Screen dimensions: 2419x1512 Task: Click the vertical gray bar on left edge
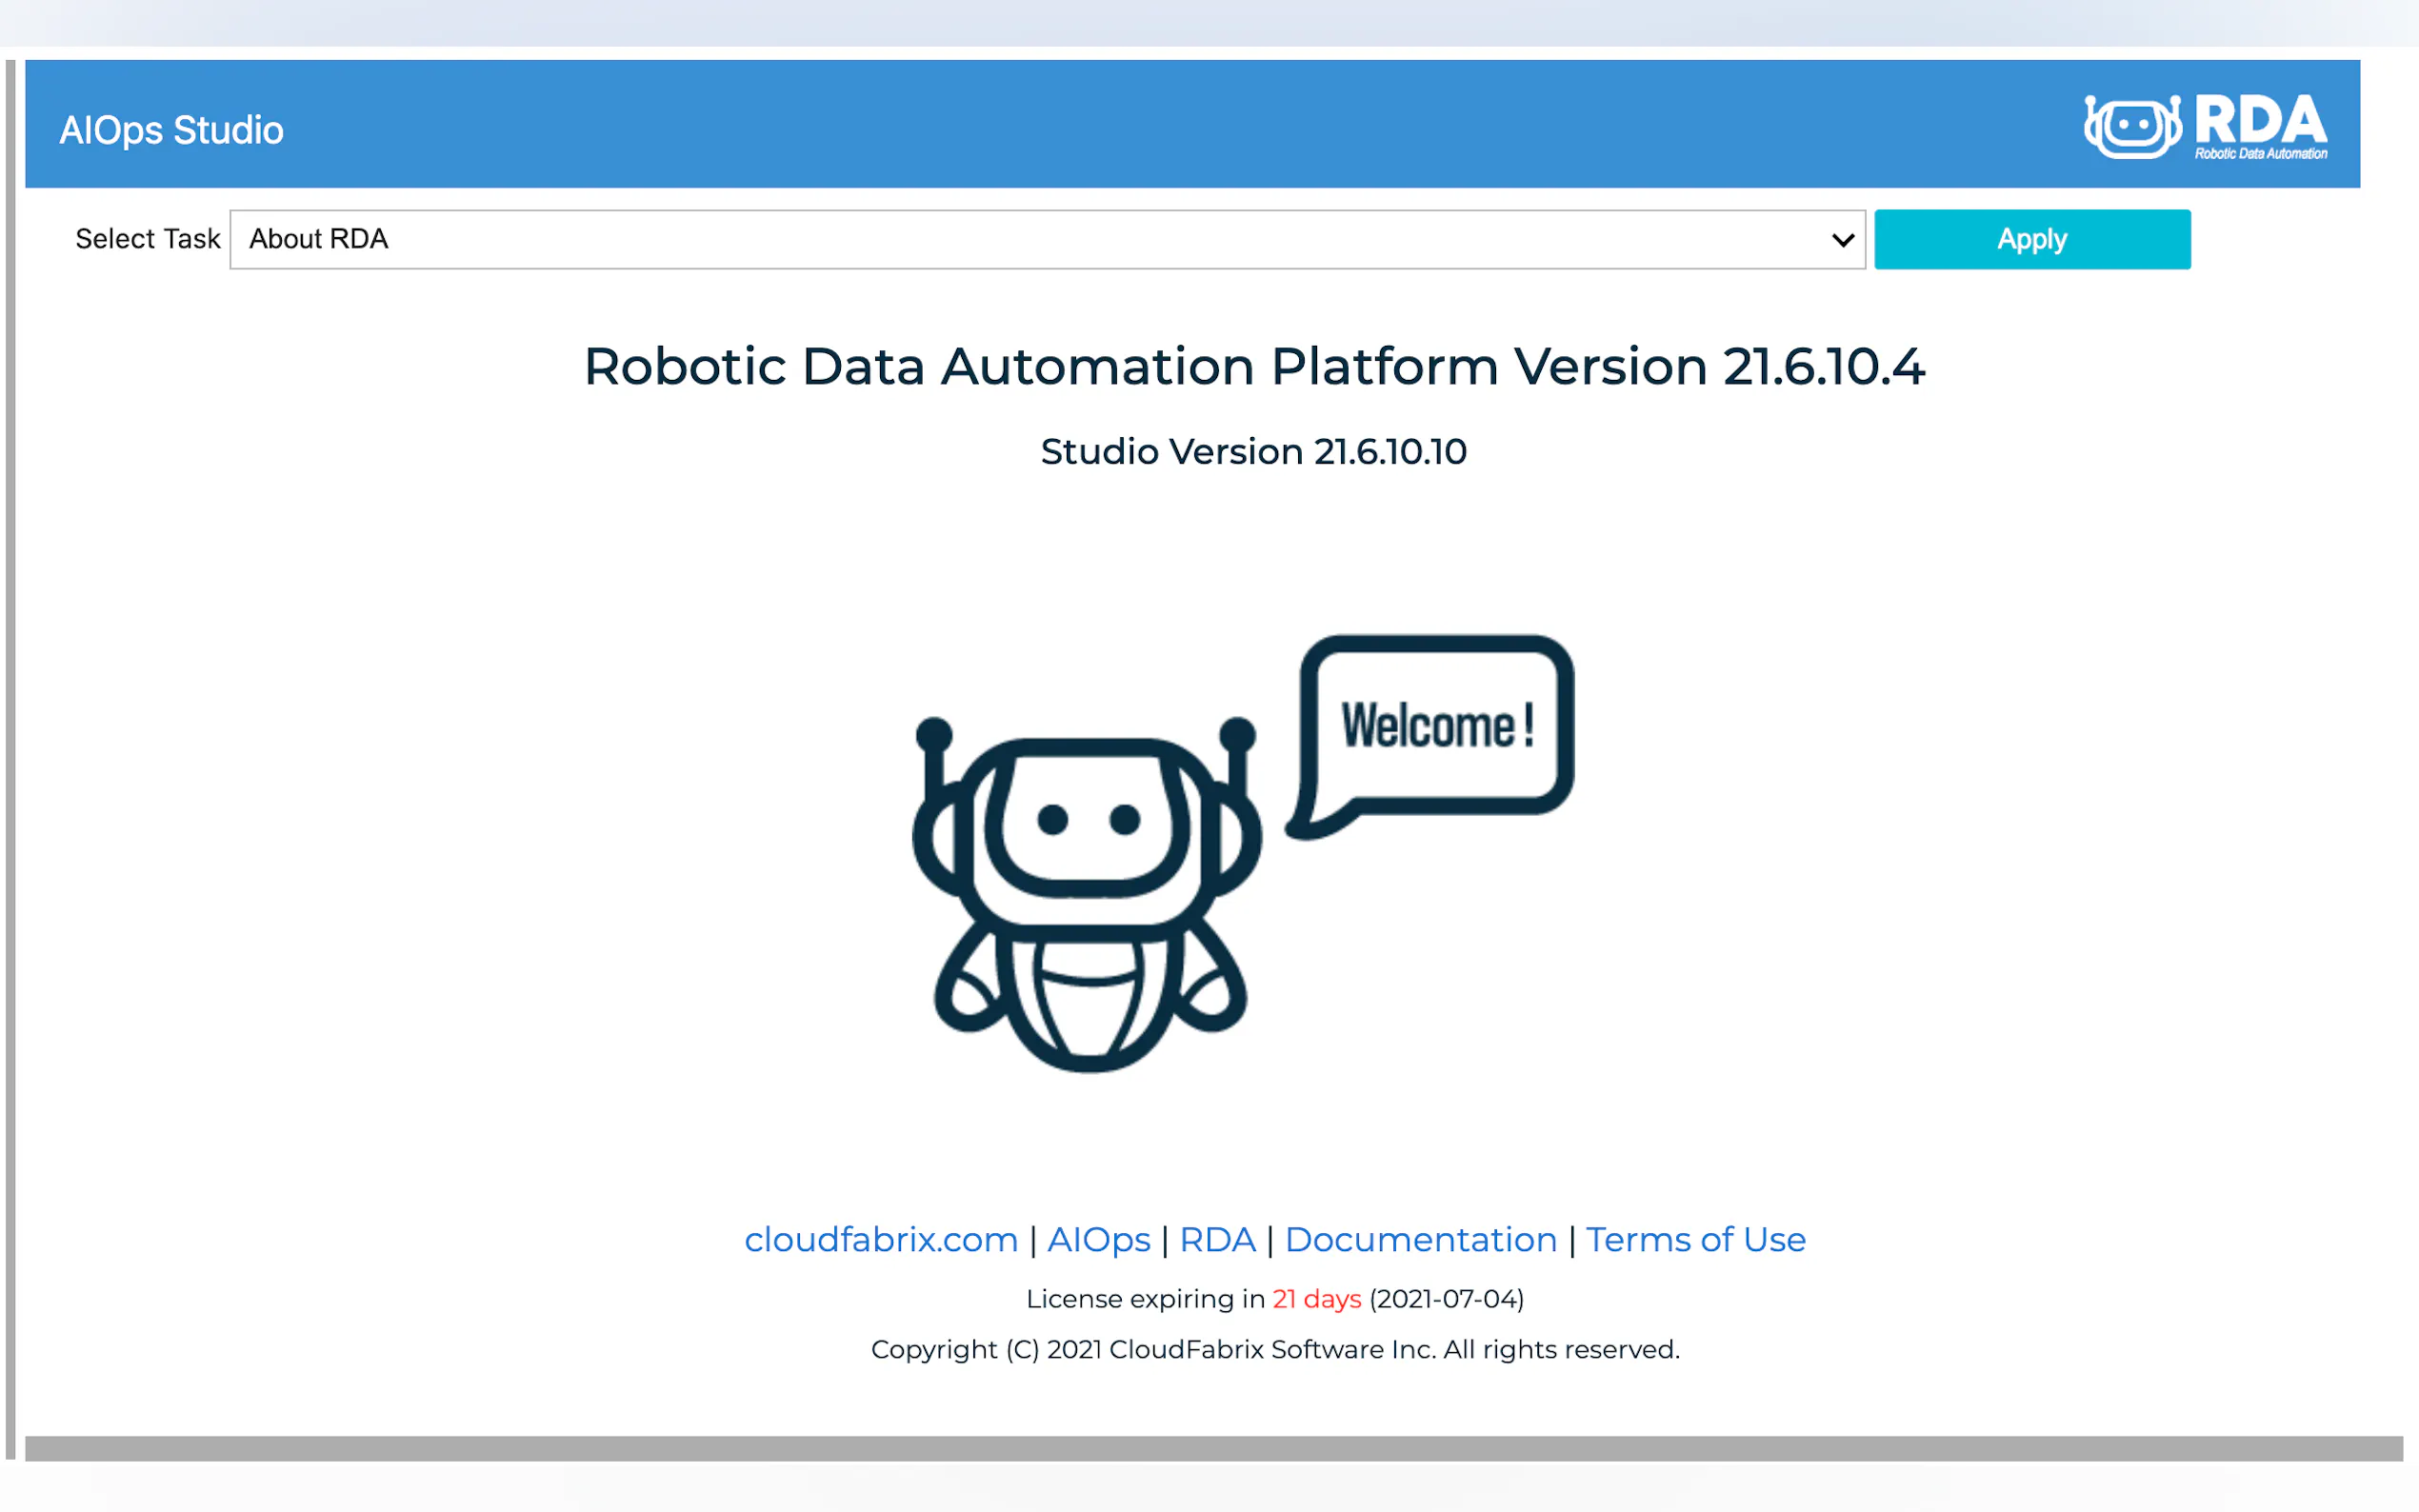(10, 760)
